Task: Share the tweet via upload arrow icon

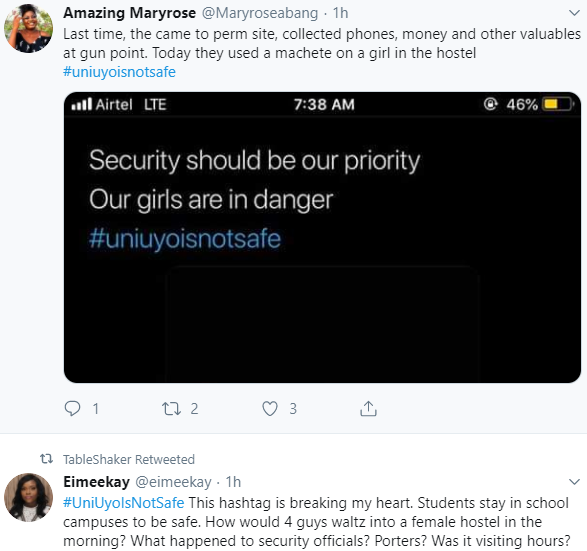Action: [x=368, y=408]
